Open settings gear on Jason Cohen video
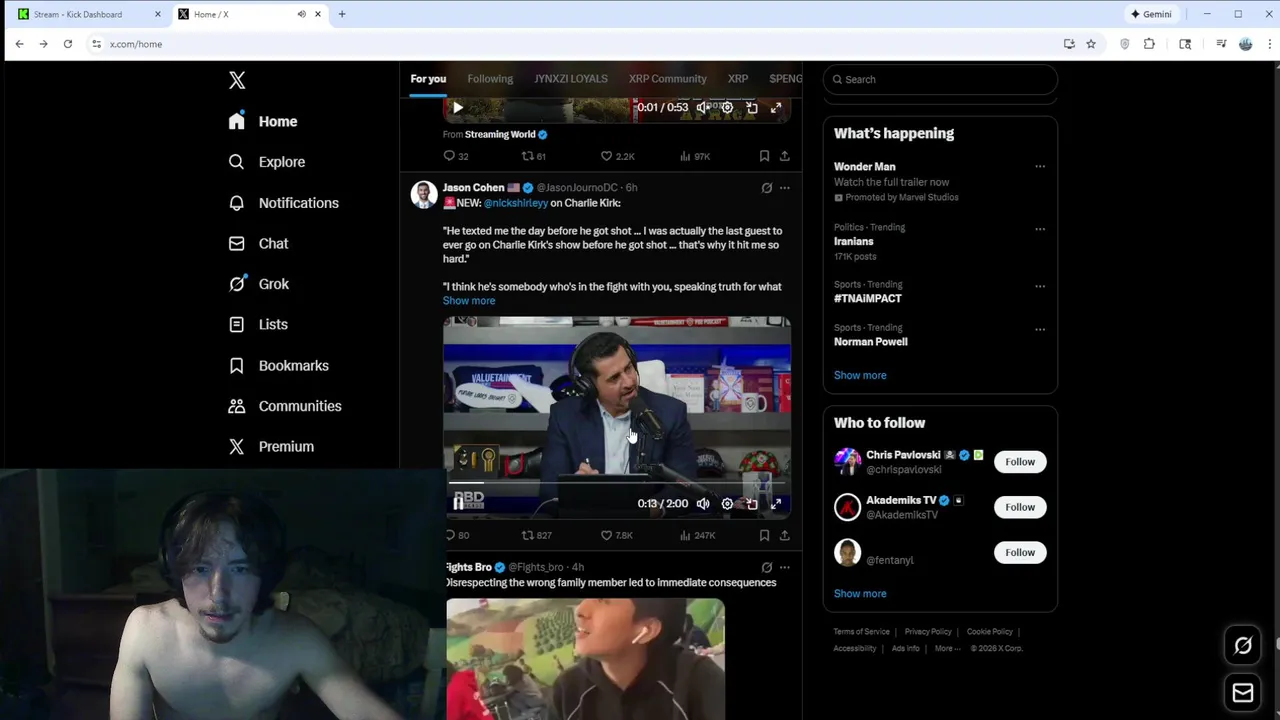This screenshot has width=1280, height=720. pyautogui.click(x=727, y=504)
